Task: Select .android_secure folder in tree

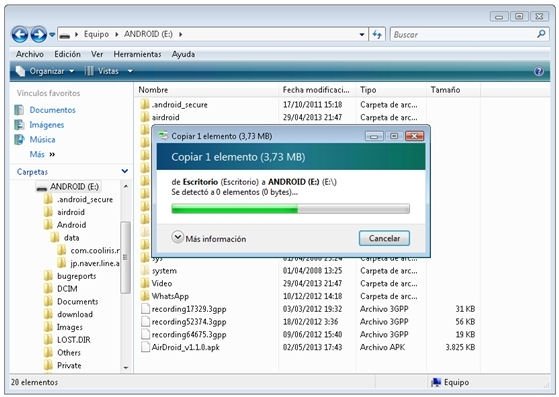Action: tap(85, 200)
